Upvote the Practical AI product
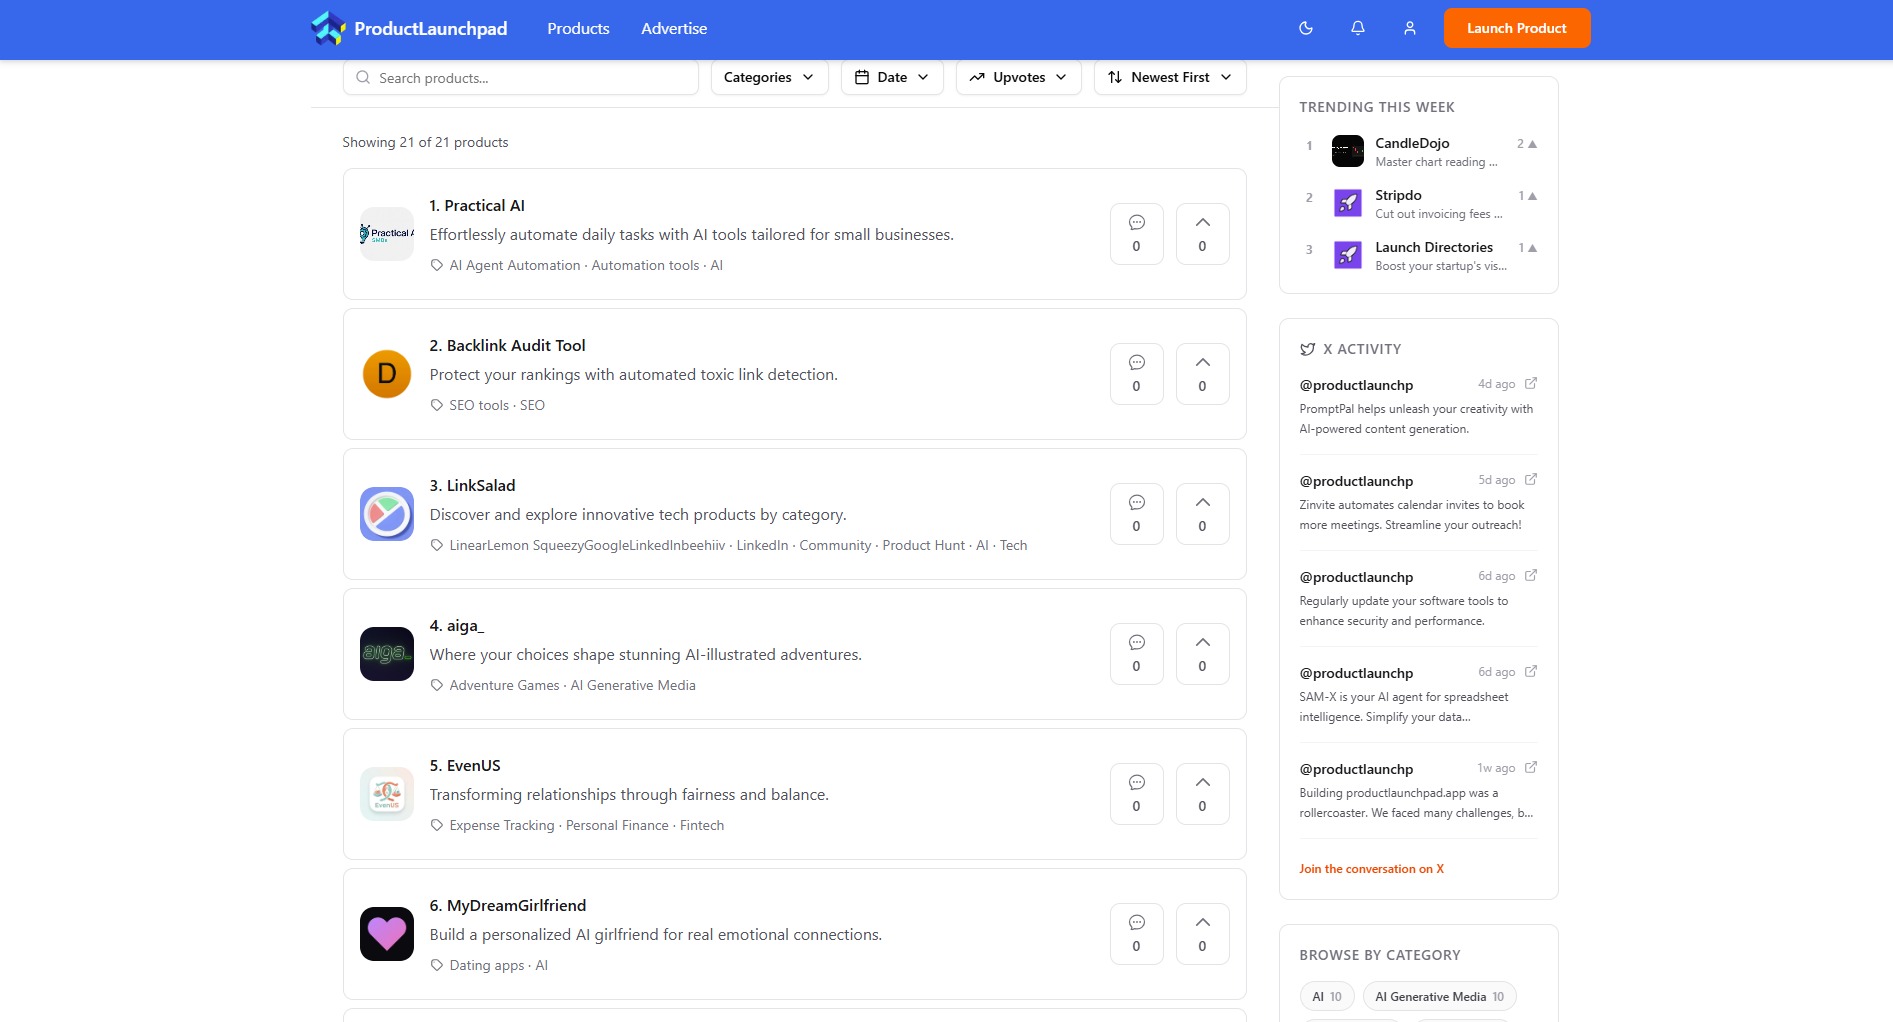1893x1022 pixels. click(1202, 234)
